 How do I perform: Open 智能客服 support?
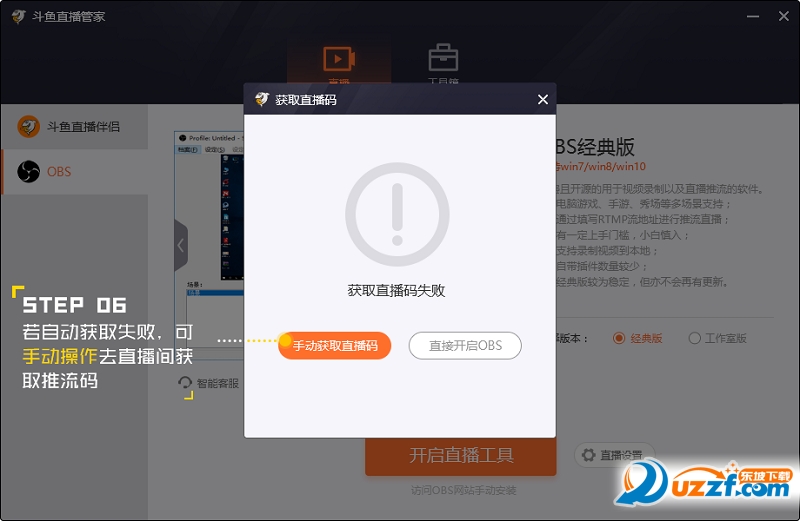coord(209,383)
